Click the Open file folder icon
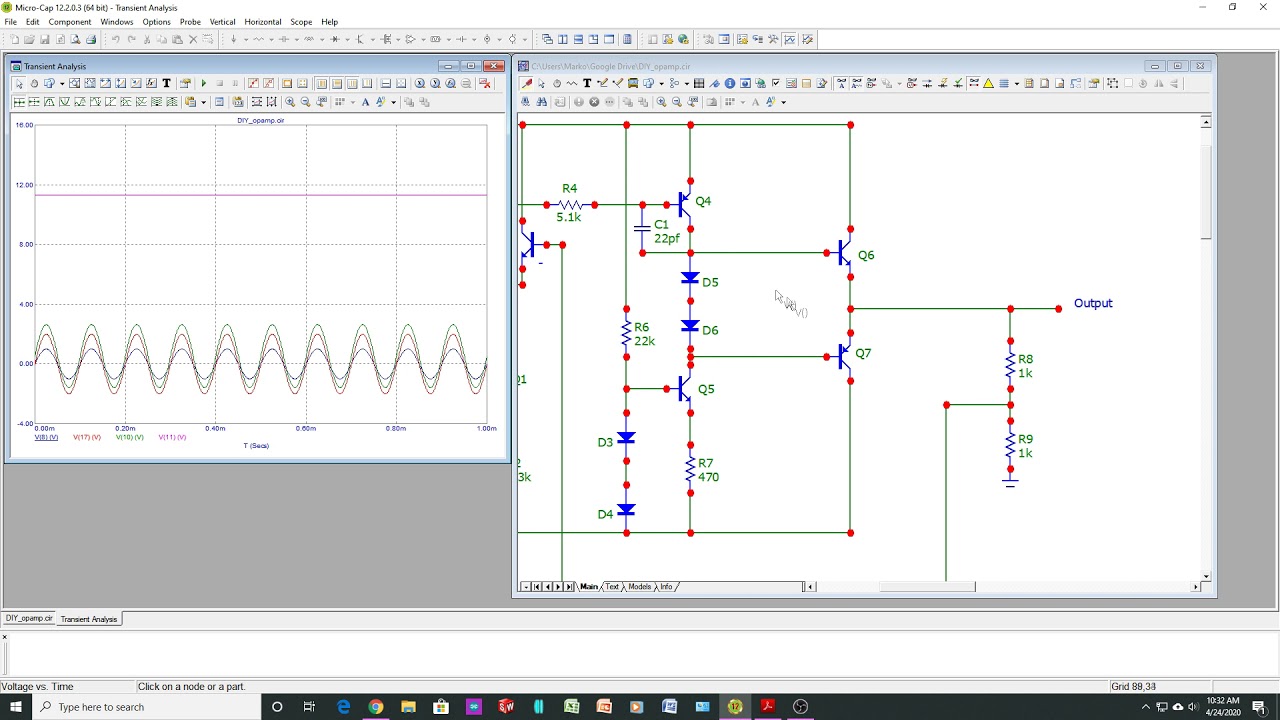1280x720 pixels. [x=29, y=39]
